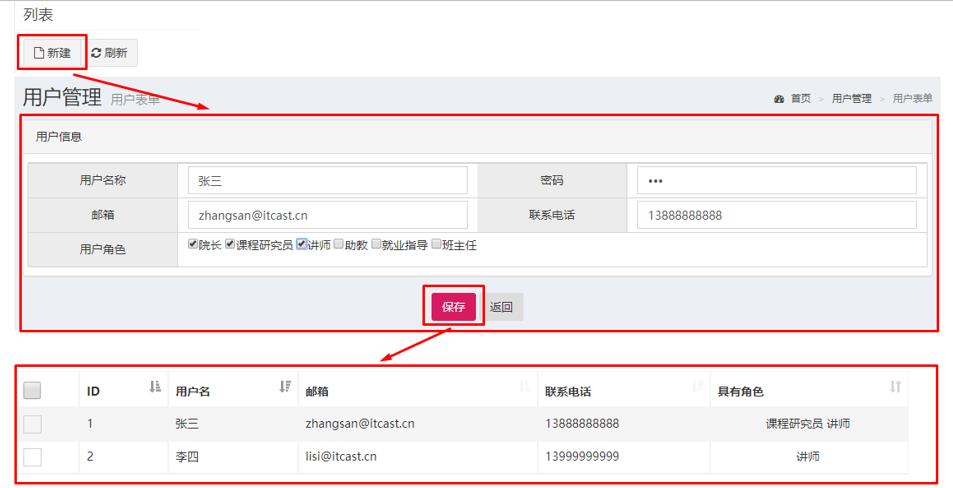Sort by 联系电话 using its faded sort icon
Screen dimensions: 953x488
[697, 387]
